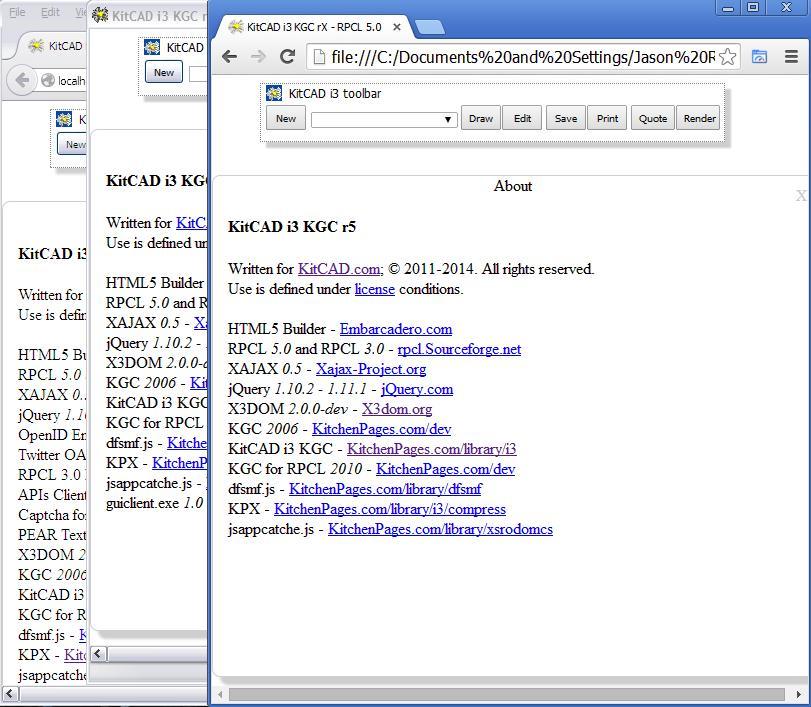
Task: Click the blue extension icon beside the star
Action: 759,56
